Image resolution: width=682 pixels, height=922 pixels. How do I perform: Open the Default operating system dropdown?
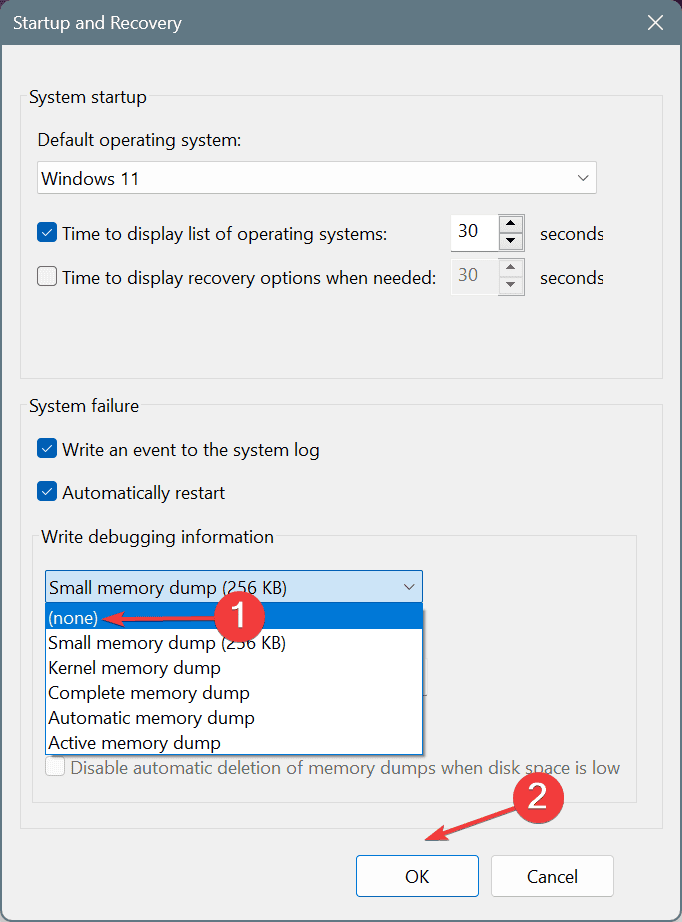[317, 178]
